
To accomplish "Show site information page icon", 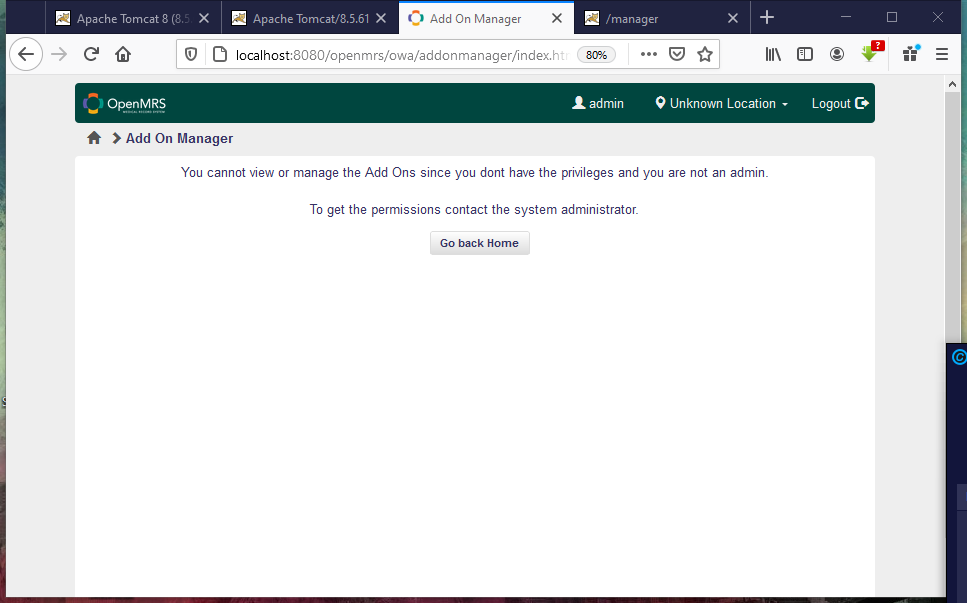I will (x=220, y=55).
